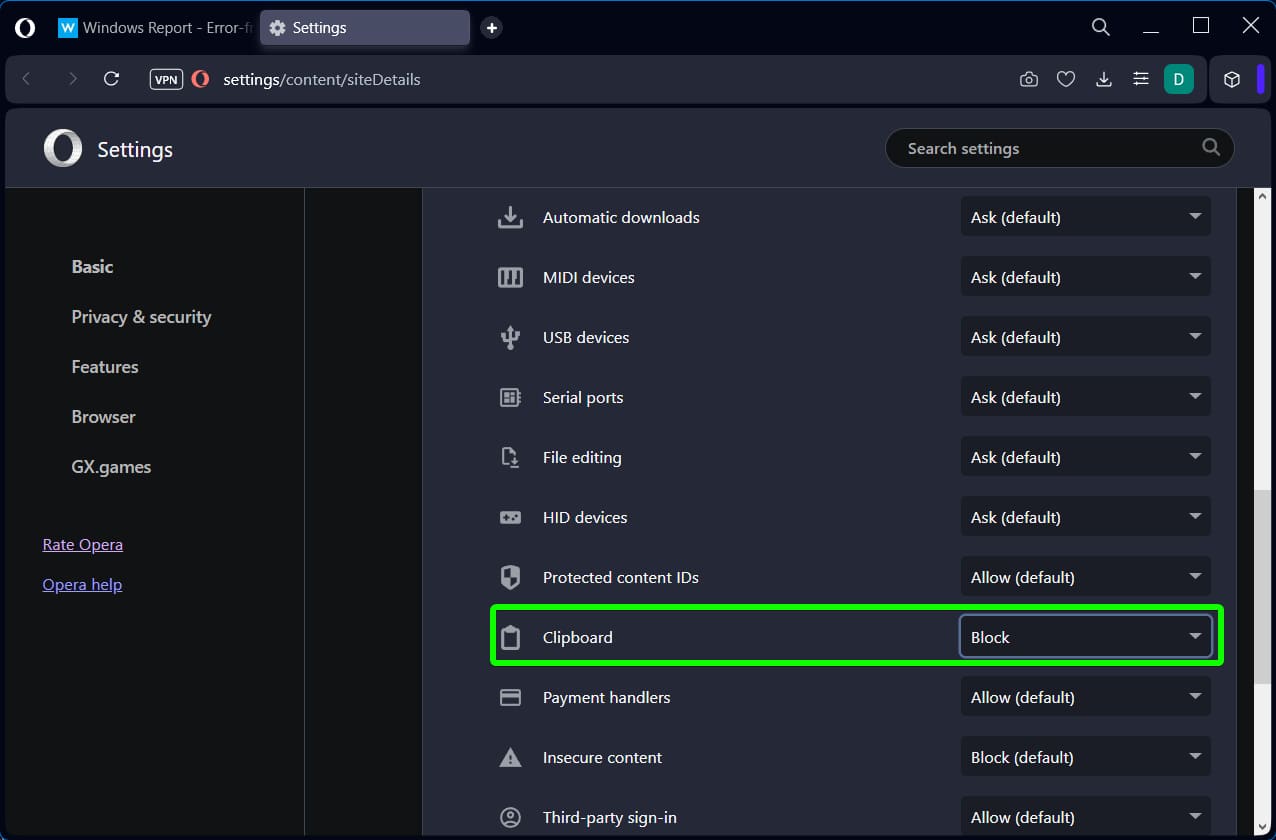
Task: Open downloads arrow icon in toolbar
Action: click(1104, 79)
